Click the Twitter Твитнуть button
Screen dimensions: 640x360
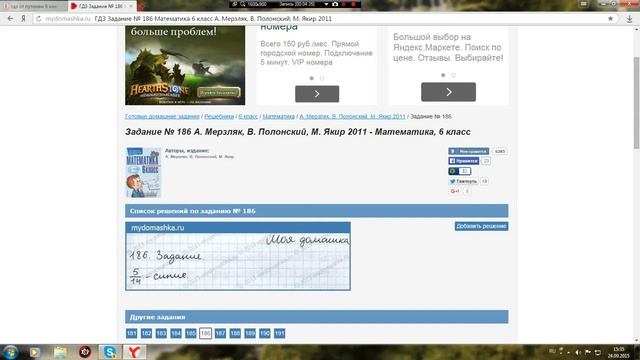[x=463, y=181]
